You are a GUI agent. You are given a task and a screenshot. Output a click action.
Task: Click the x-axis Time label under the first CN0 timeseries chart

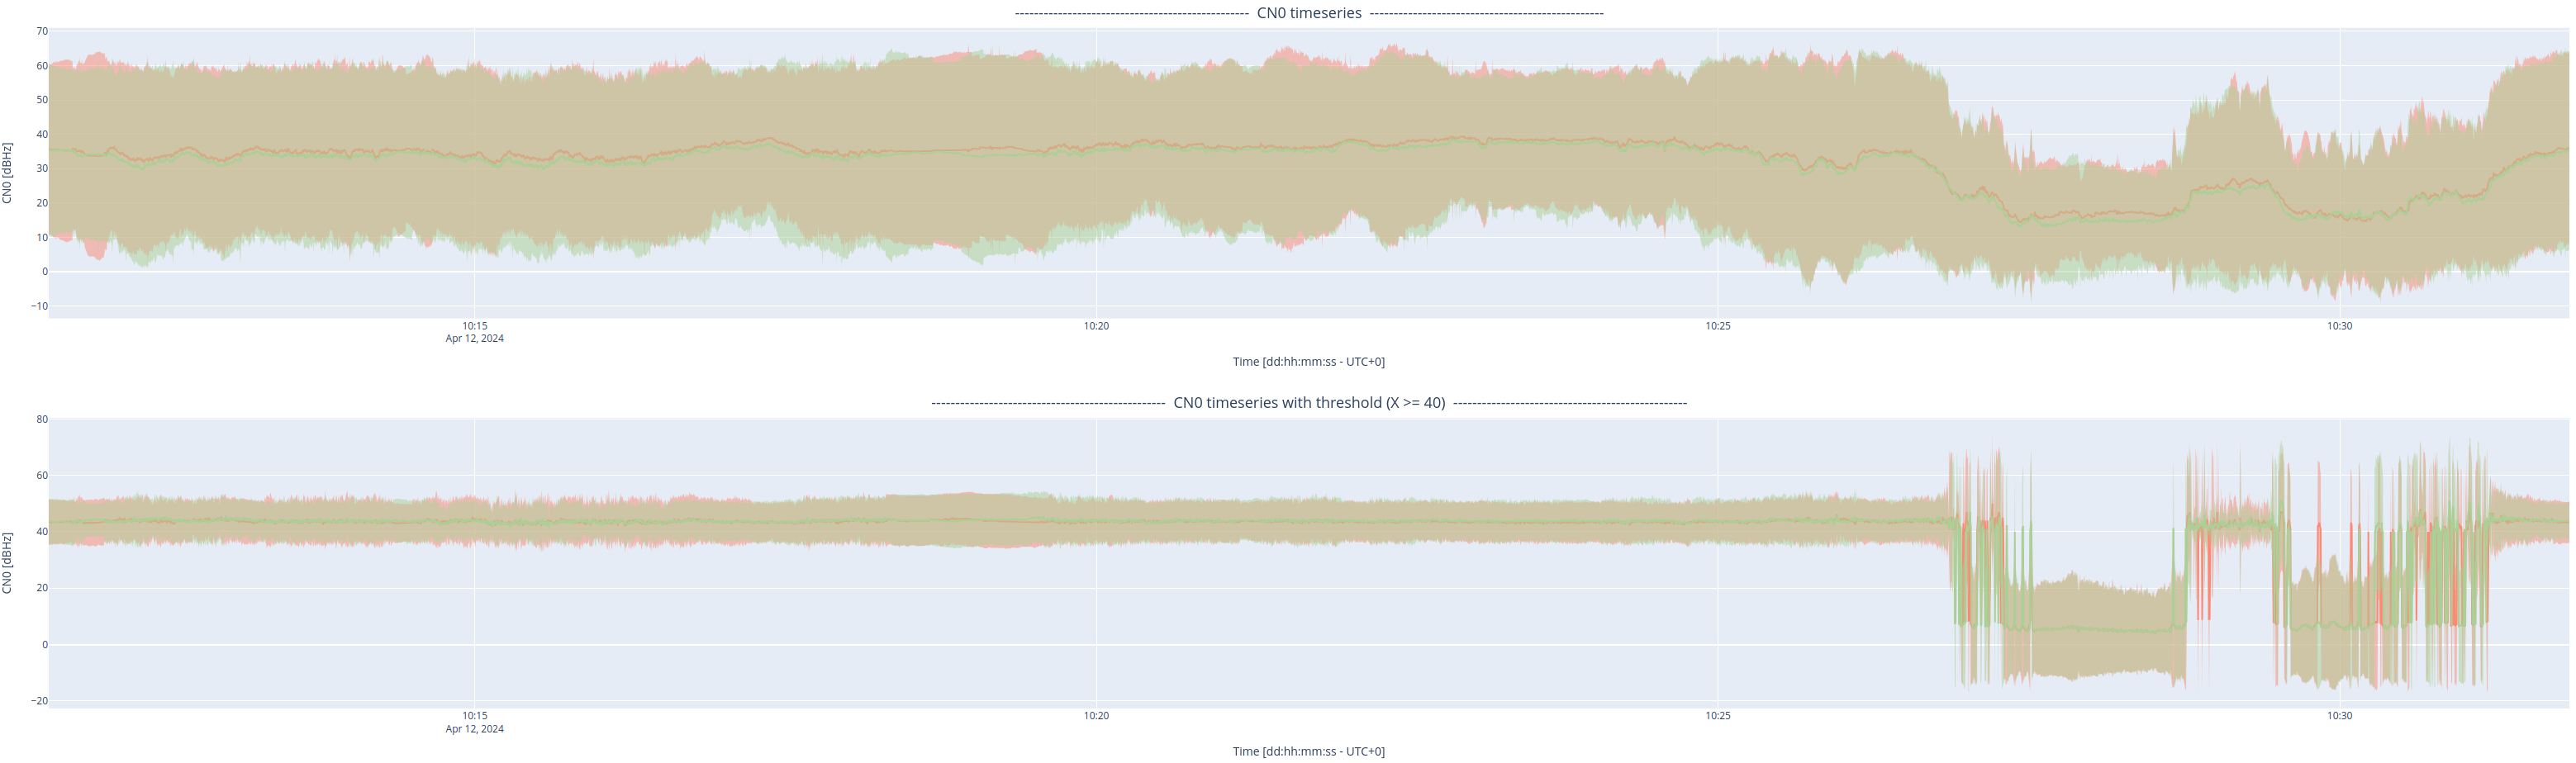(x=1308, y=362)
